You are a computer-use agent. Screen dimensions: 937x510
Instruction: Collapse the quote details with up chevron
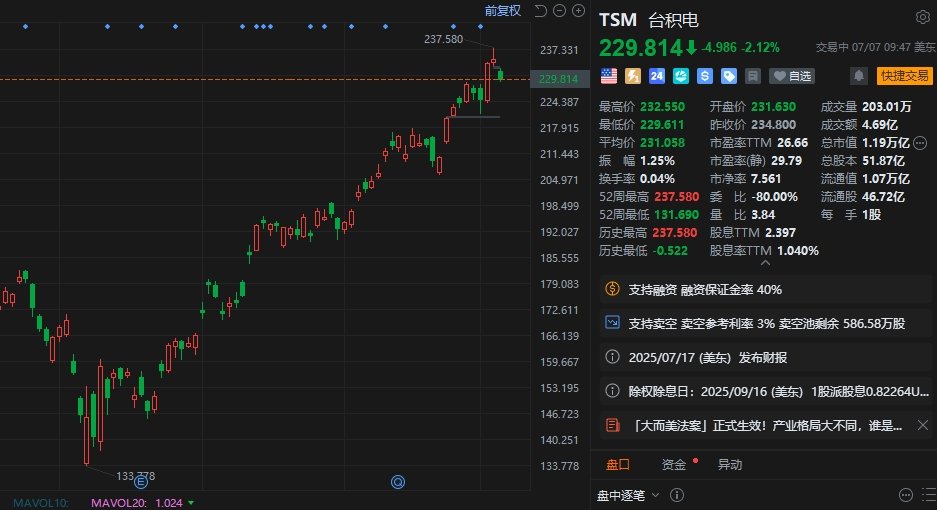pos(765,263)
